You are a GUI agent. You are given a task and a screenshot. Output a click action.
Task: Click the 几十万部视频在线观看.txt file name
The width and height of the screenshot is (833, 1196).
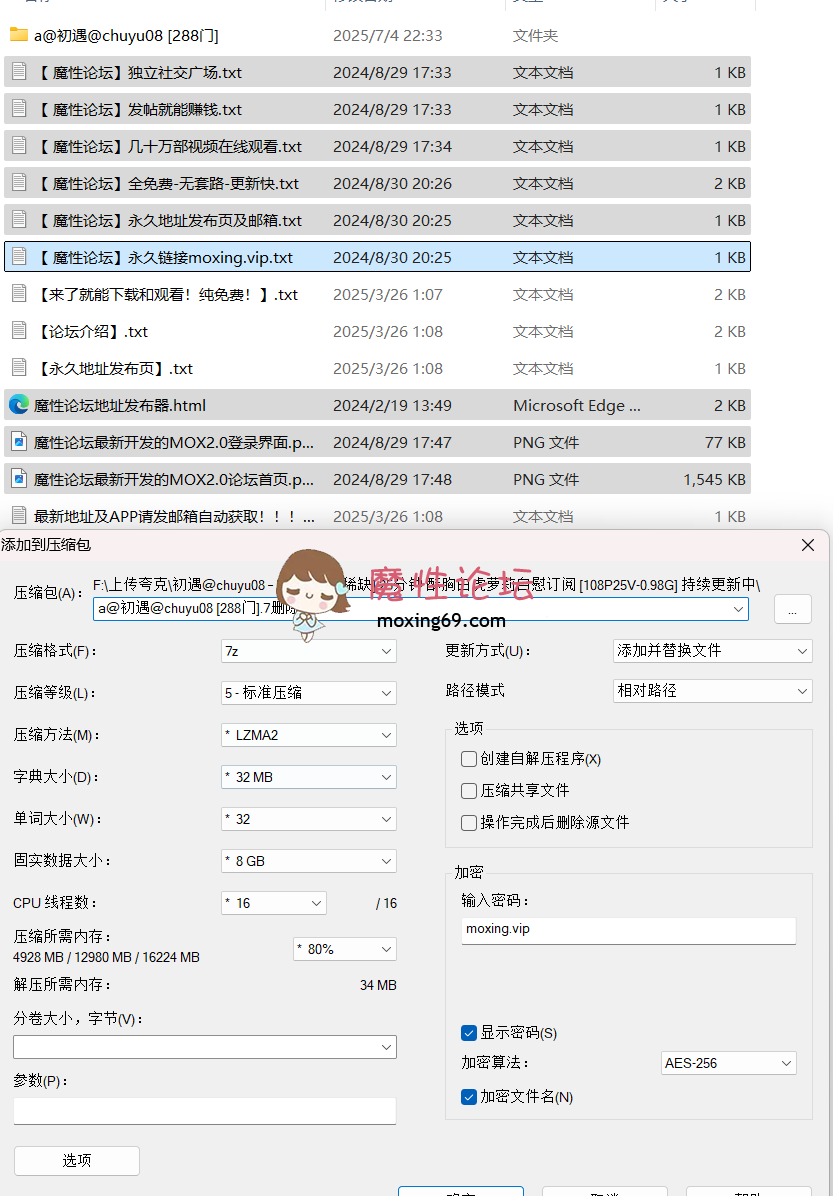168,146
